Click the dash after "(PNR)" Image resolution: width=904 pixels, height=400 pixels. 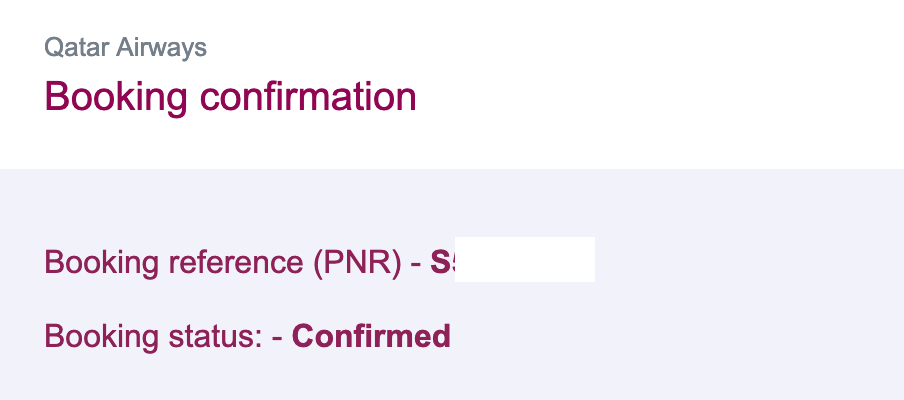tap(415, 262)
